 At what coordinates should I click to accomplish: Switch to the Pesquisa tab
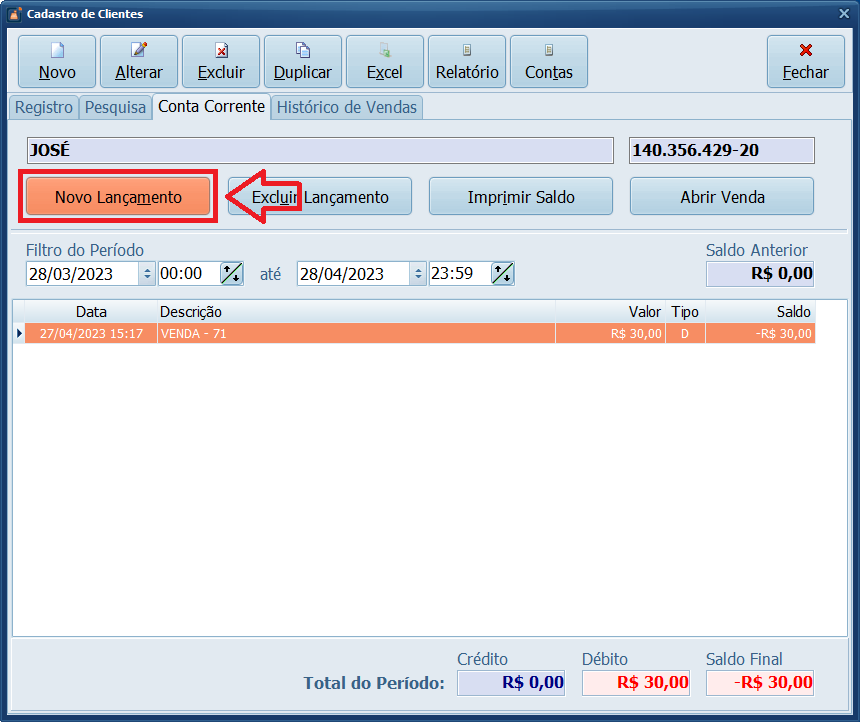(115, 107)
